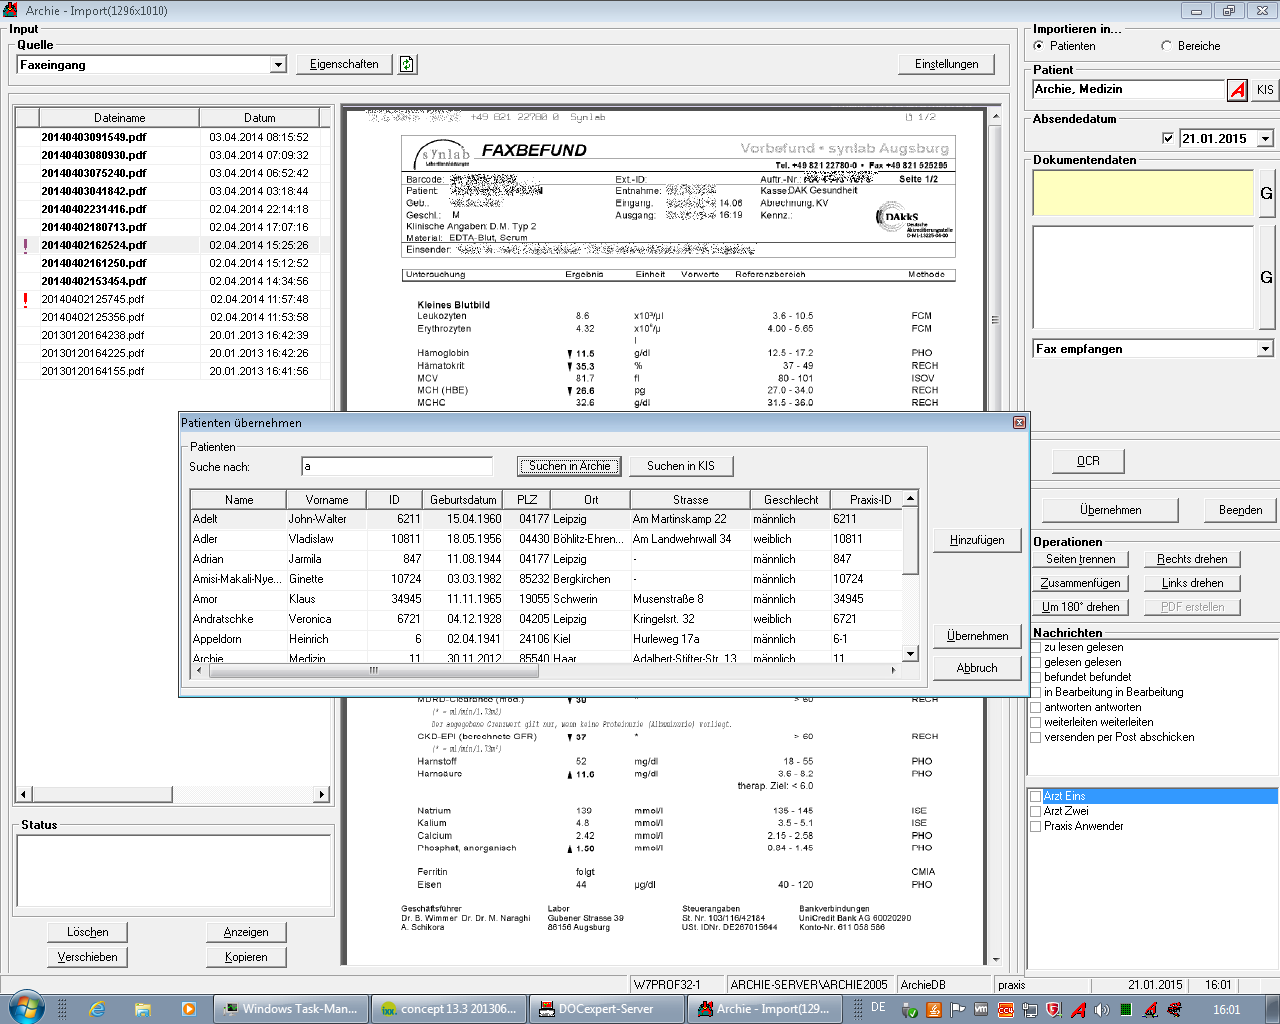Click the Dateiname column header
The width and height of the screenshot is (1280, 1024).
pyautogui.click(x=119, y=118)
